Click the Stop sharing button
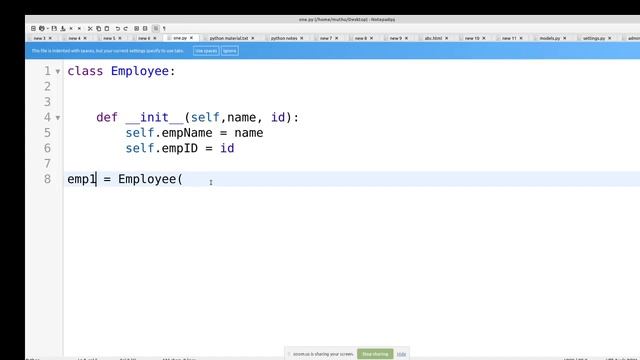This screenshot has height=360, width=640. (375, 354)
